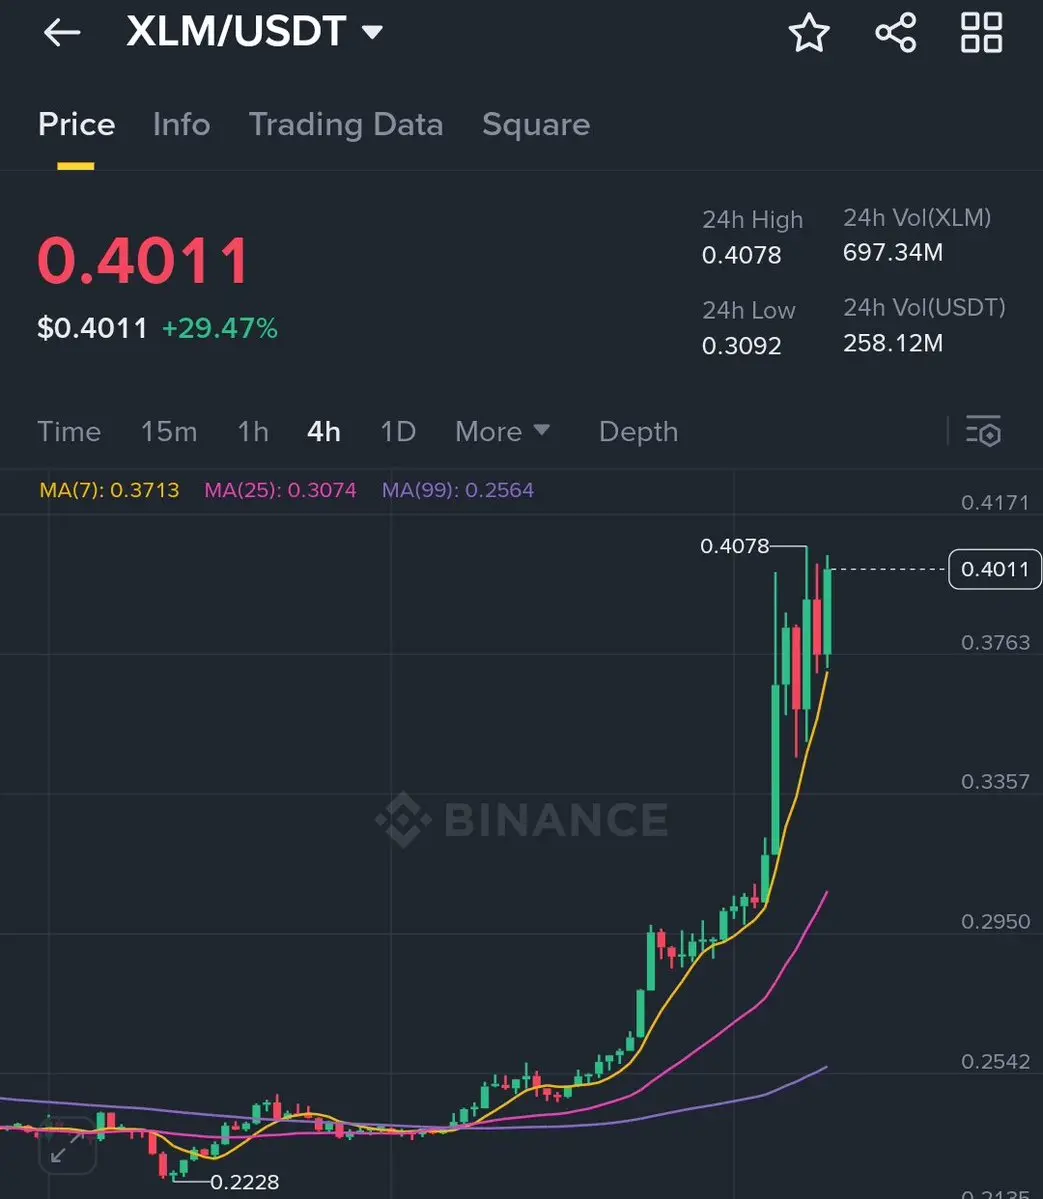Tap the 24h Vol(USDT) label
1043x1199 pixels.
pyautogui.click(x=924, y=307)
